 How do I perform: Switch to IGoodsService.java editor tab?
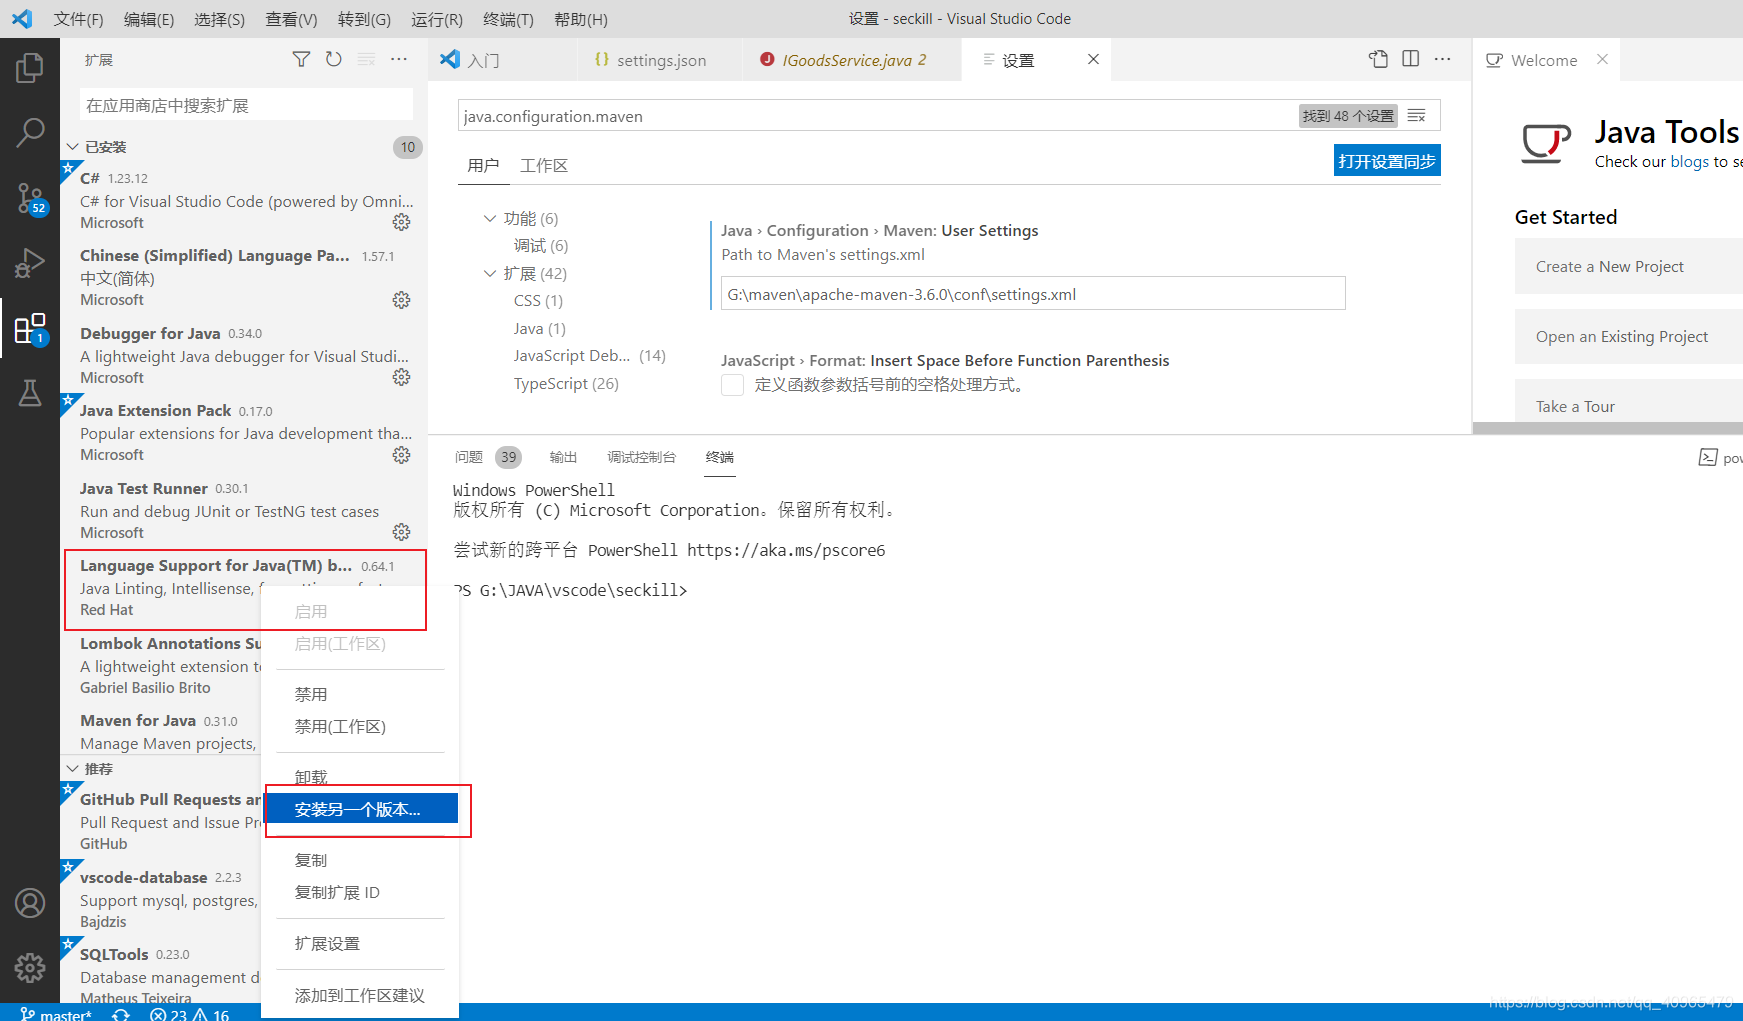(852, 60)
